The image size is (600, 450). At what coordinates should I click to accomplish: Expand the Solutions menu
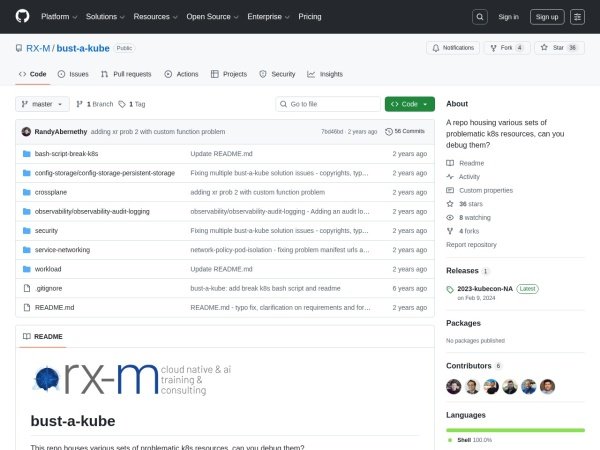(105, 17)
